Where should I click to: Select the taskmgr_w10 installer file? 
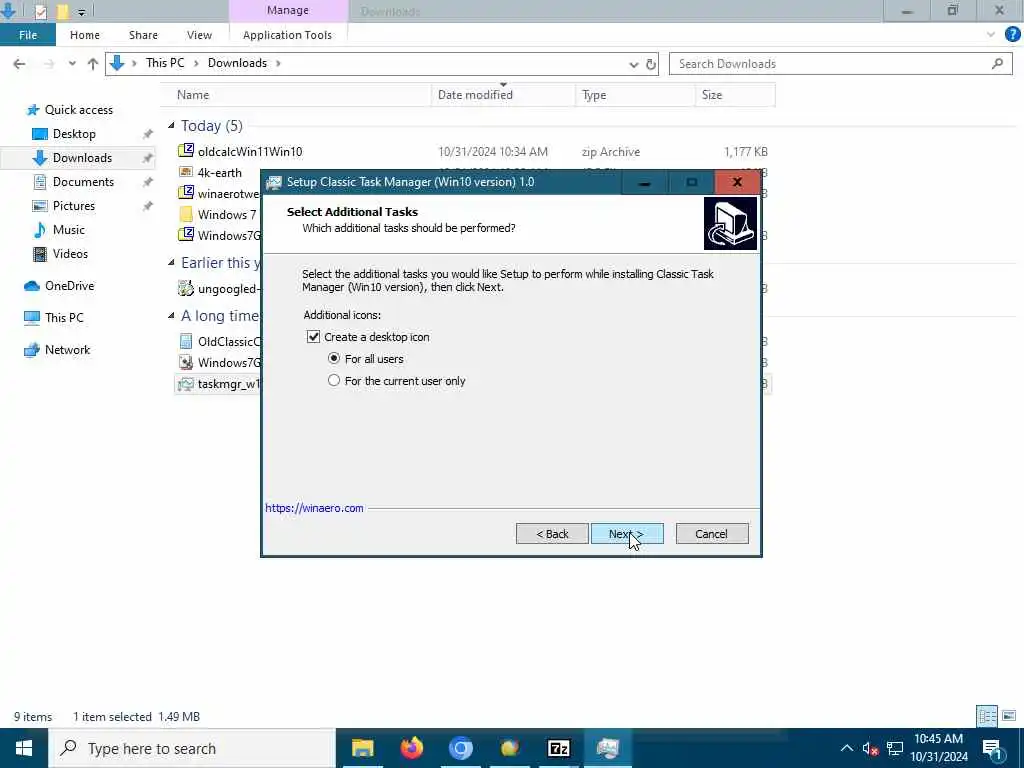pyautogui.click(x=219, y=384)
